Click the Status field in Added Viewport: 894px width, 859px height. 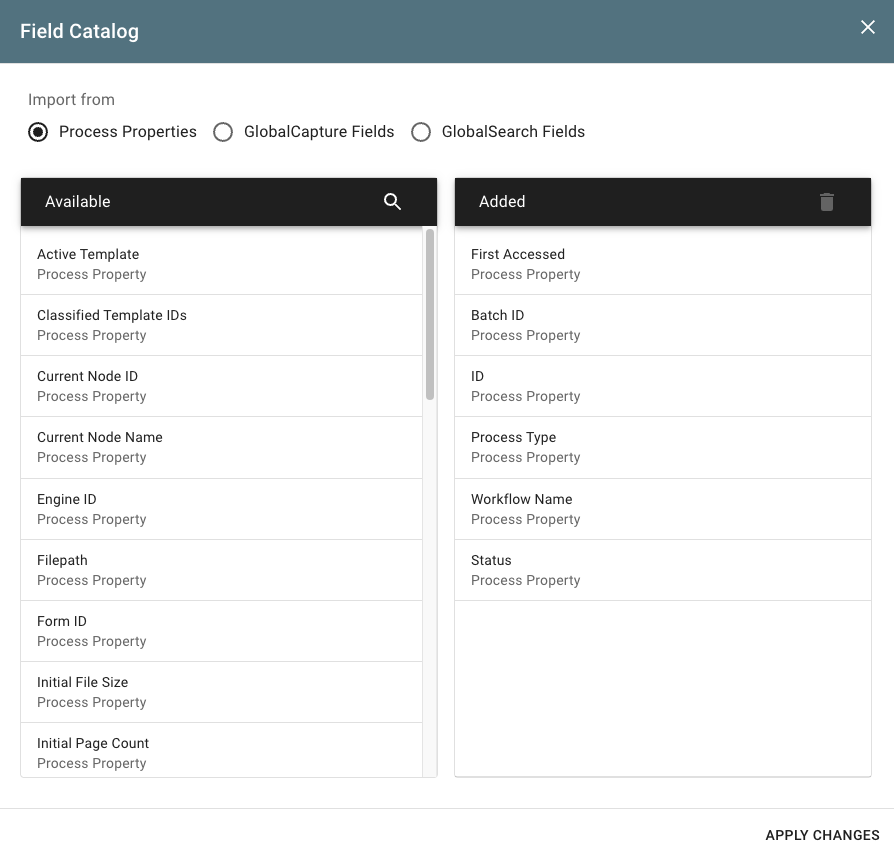[x=662, y=570]
